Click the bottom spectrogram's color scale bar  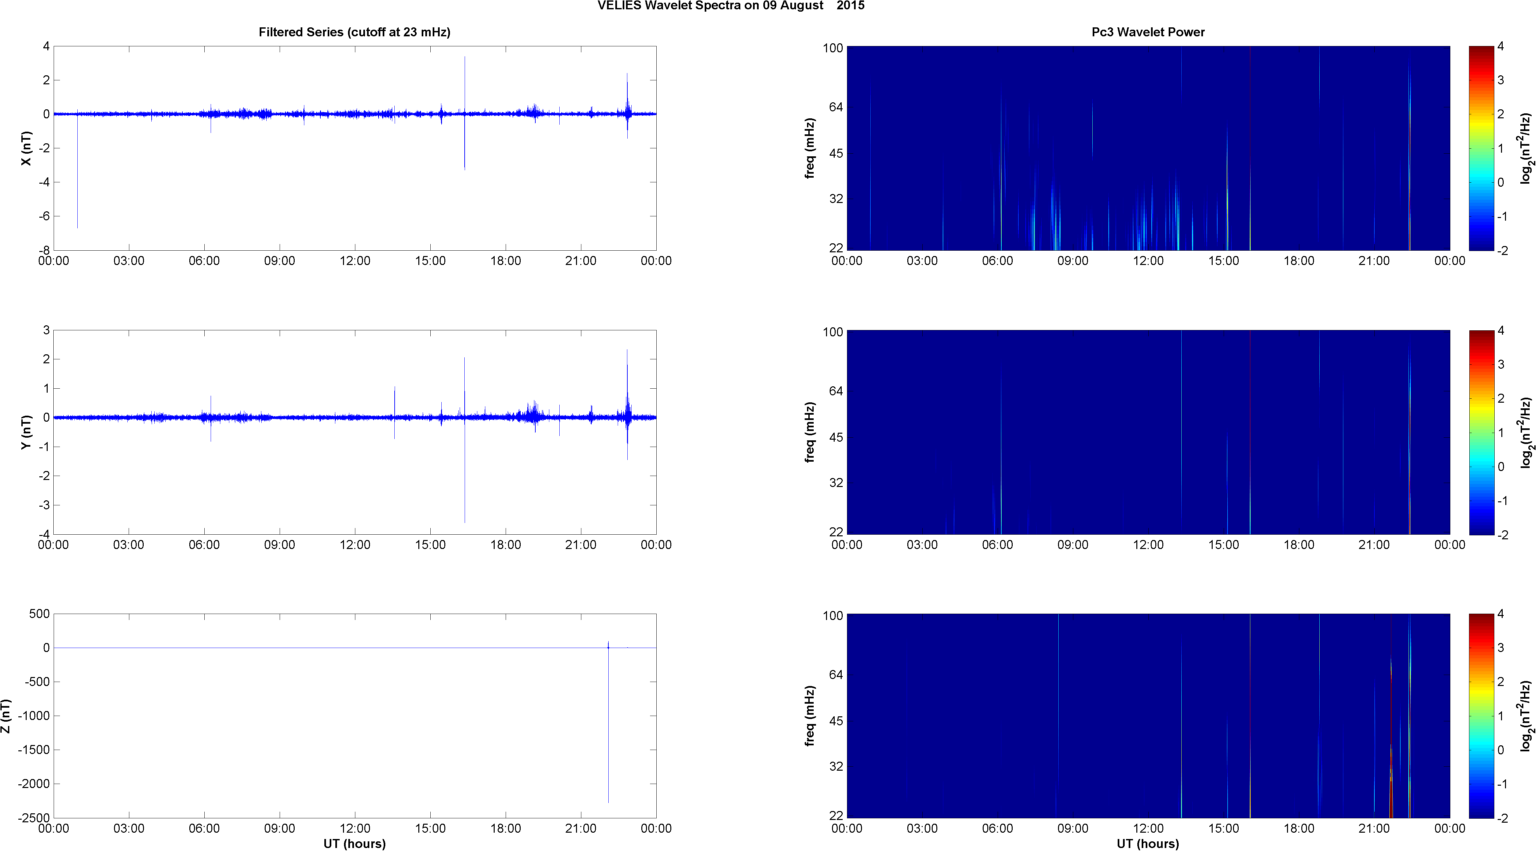[x=1482, y=716]
